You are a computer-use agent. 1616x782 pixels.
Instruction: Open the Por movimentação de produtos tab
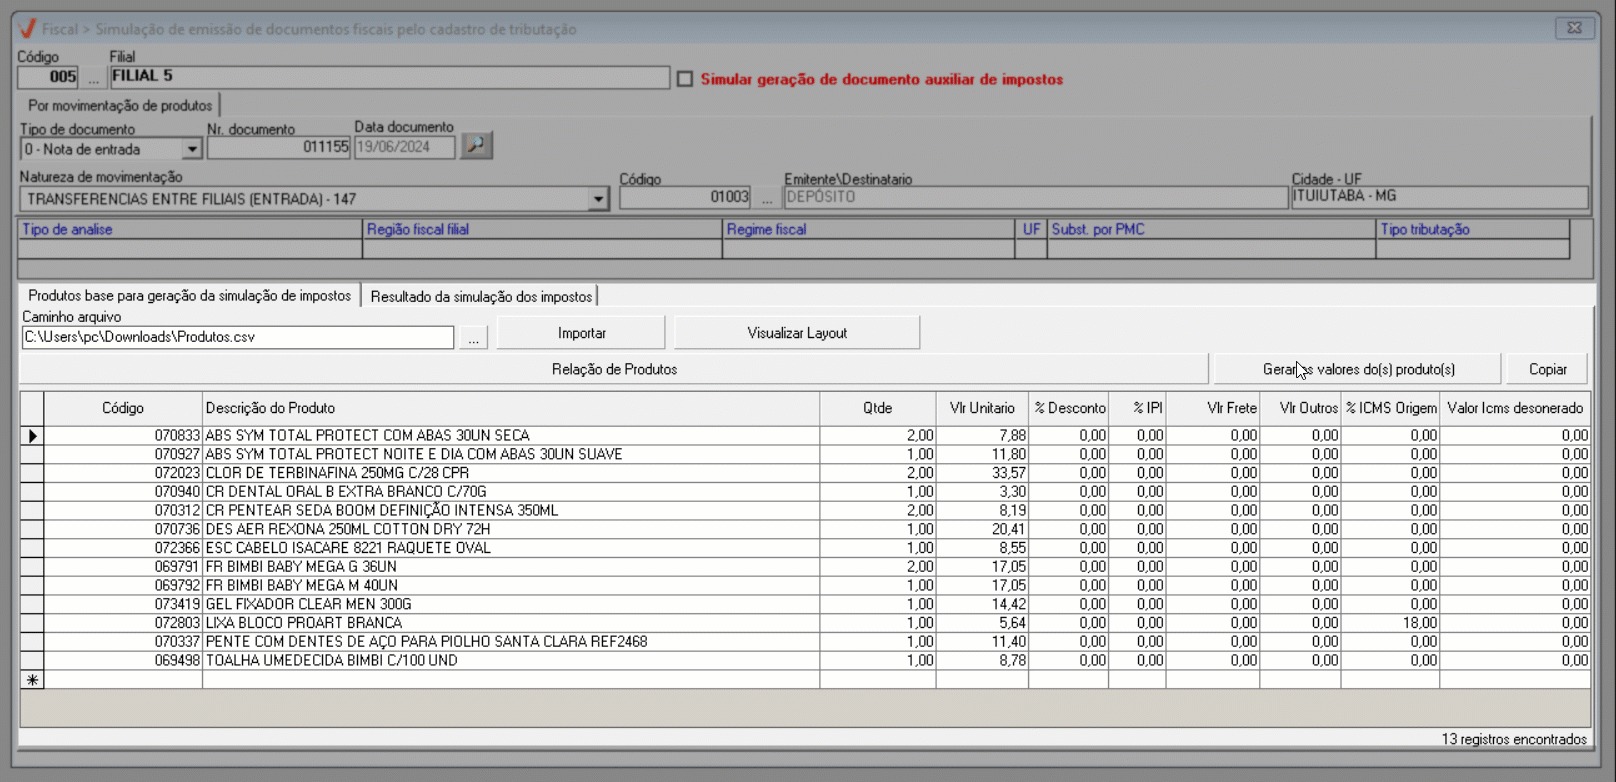120,105
